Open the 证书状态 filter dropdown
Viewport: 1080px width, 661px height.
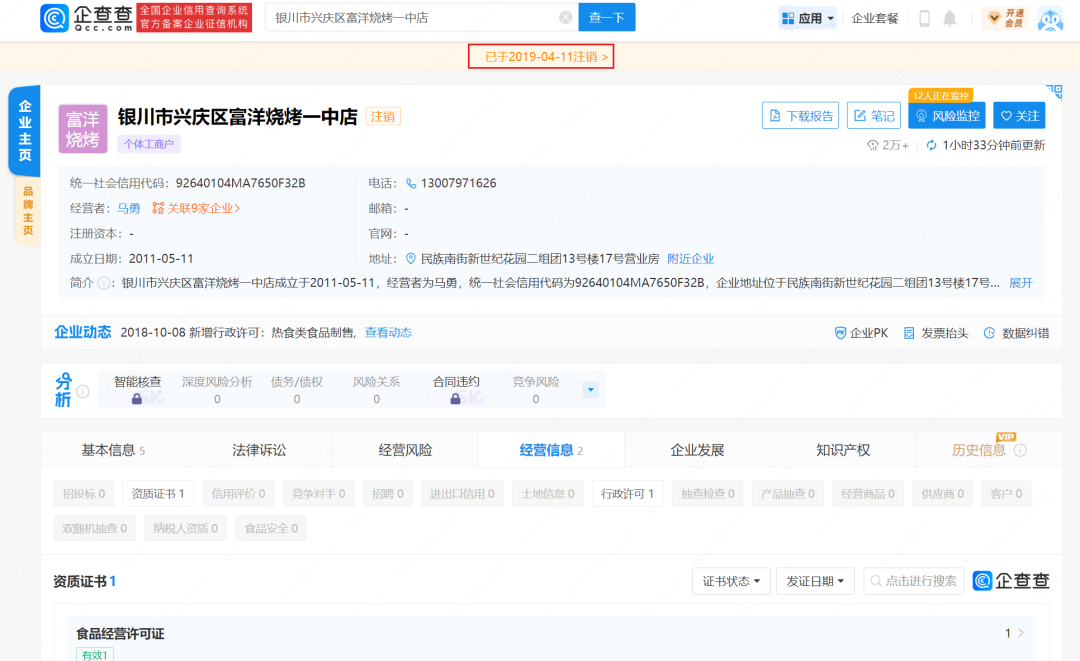pos(731,581)
